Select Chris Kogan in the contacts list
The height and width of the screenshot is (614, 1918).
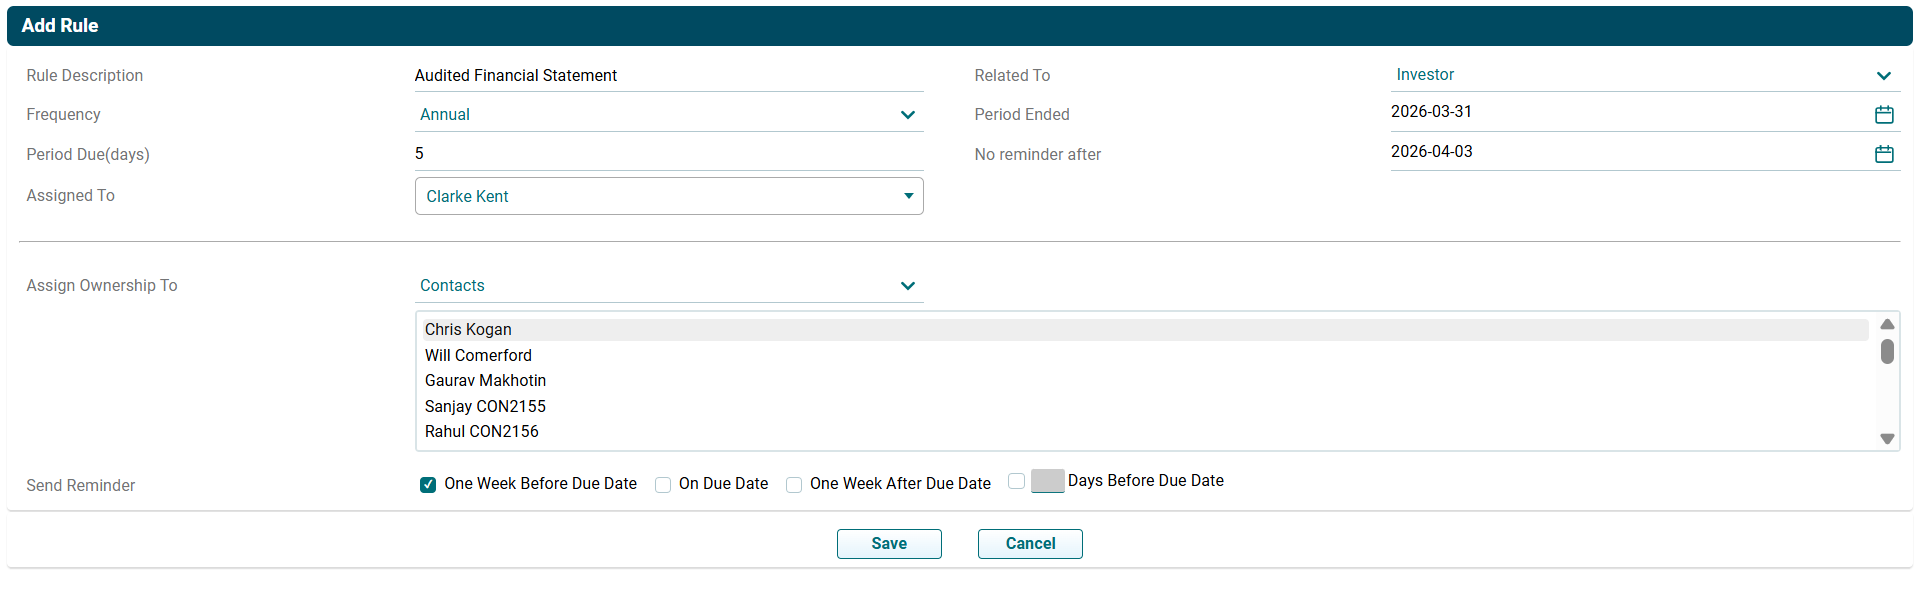(x=468, y=330)
